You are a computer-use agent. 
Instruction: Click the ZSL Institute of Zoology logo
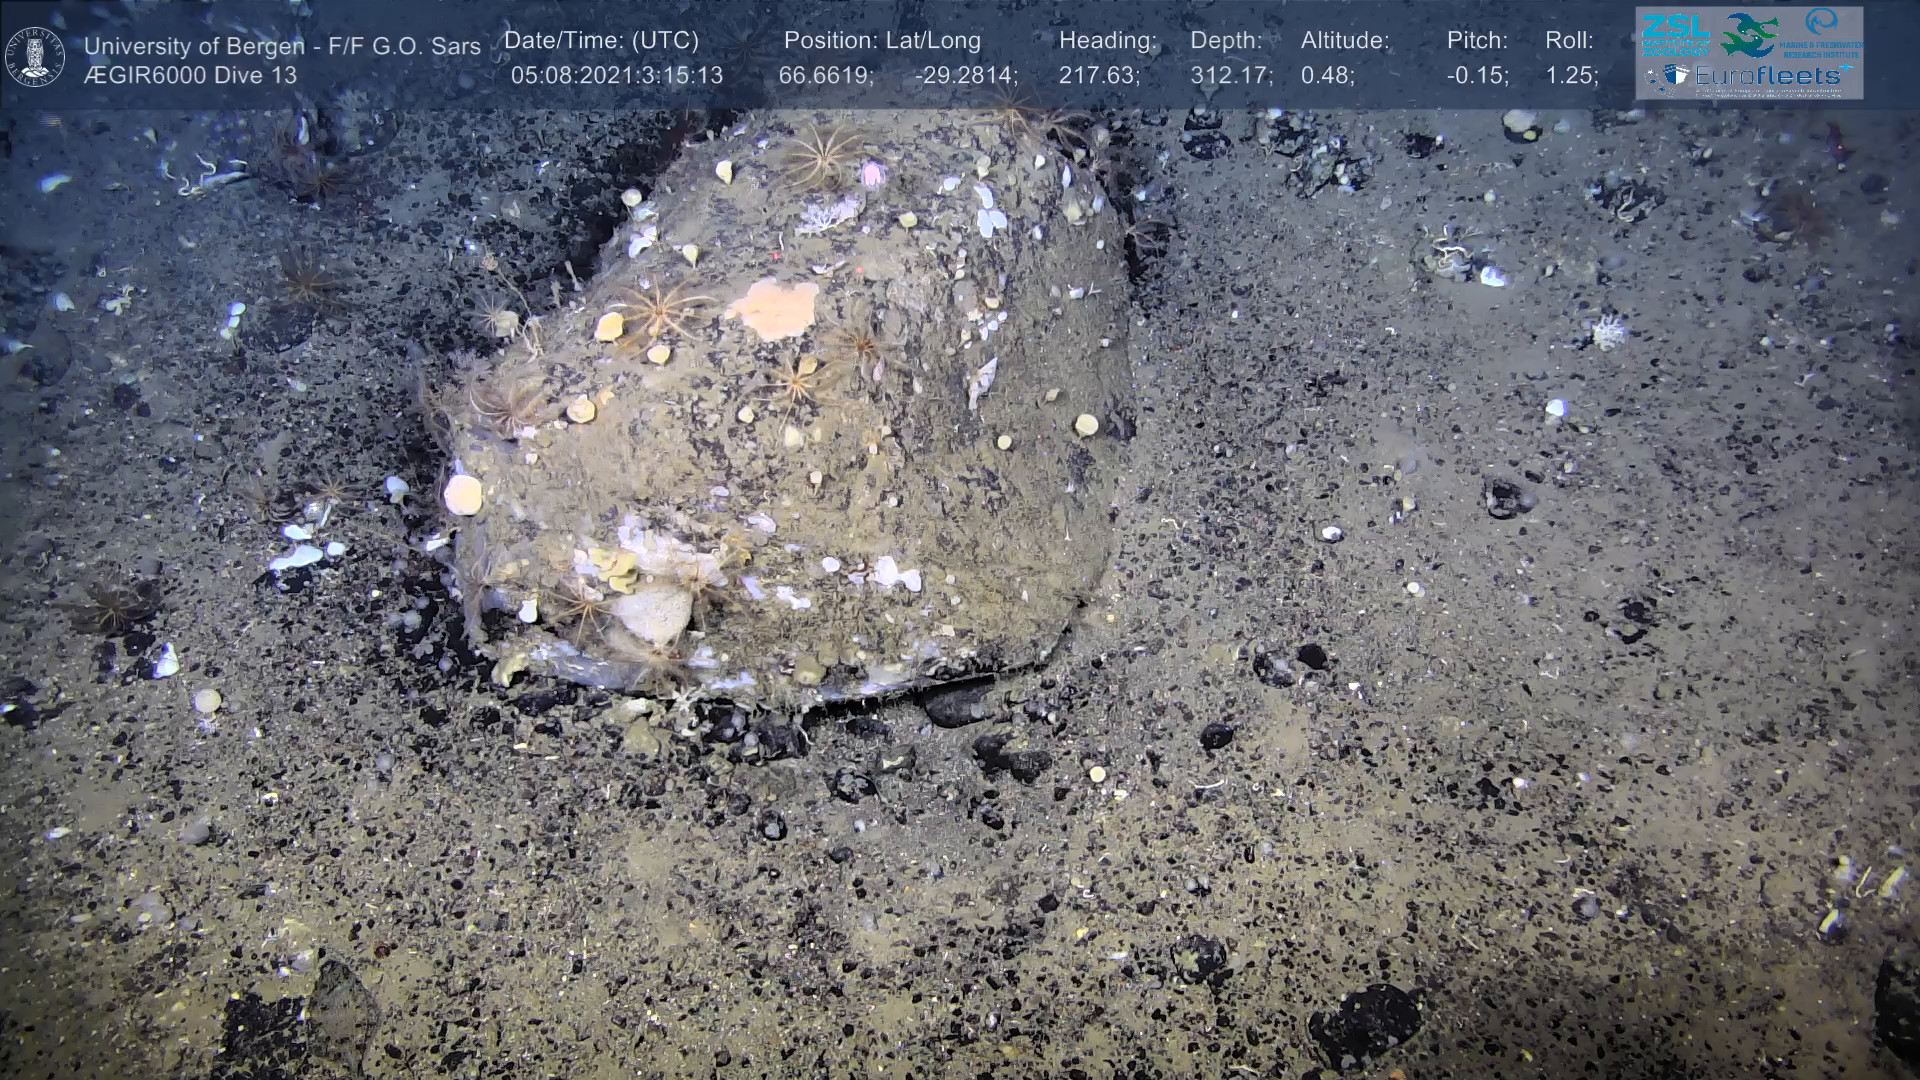point(1676,36)
